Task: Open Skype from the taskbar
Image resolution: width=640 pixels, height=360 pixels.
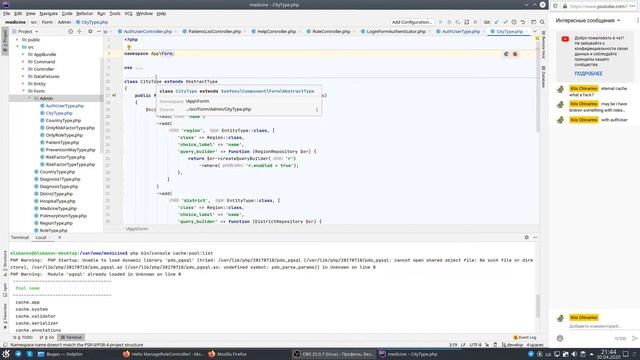Action: [30, 354]
